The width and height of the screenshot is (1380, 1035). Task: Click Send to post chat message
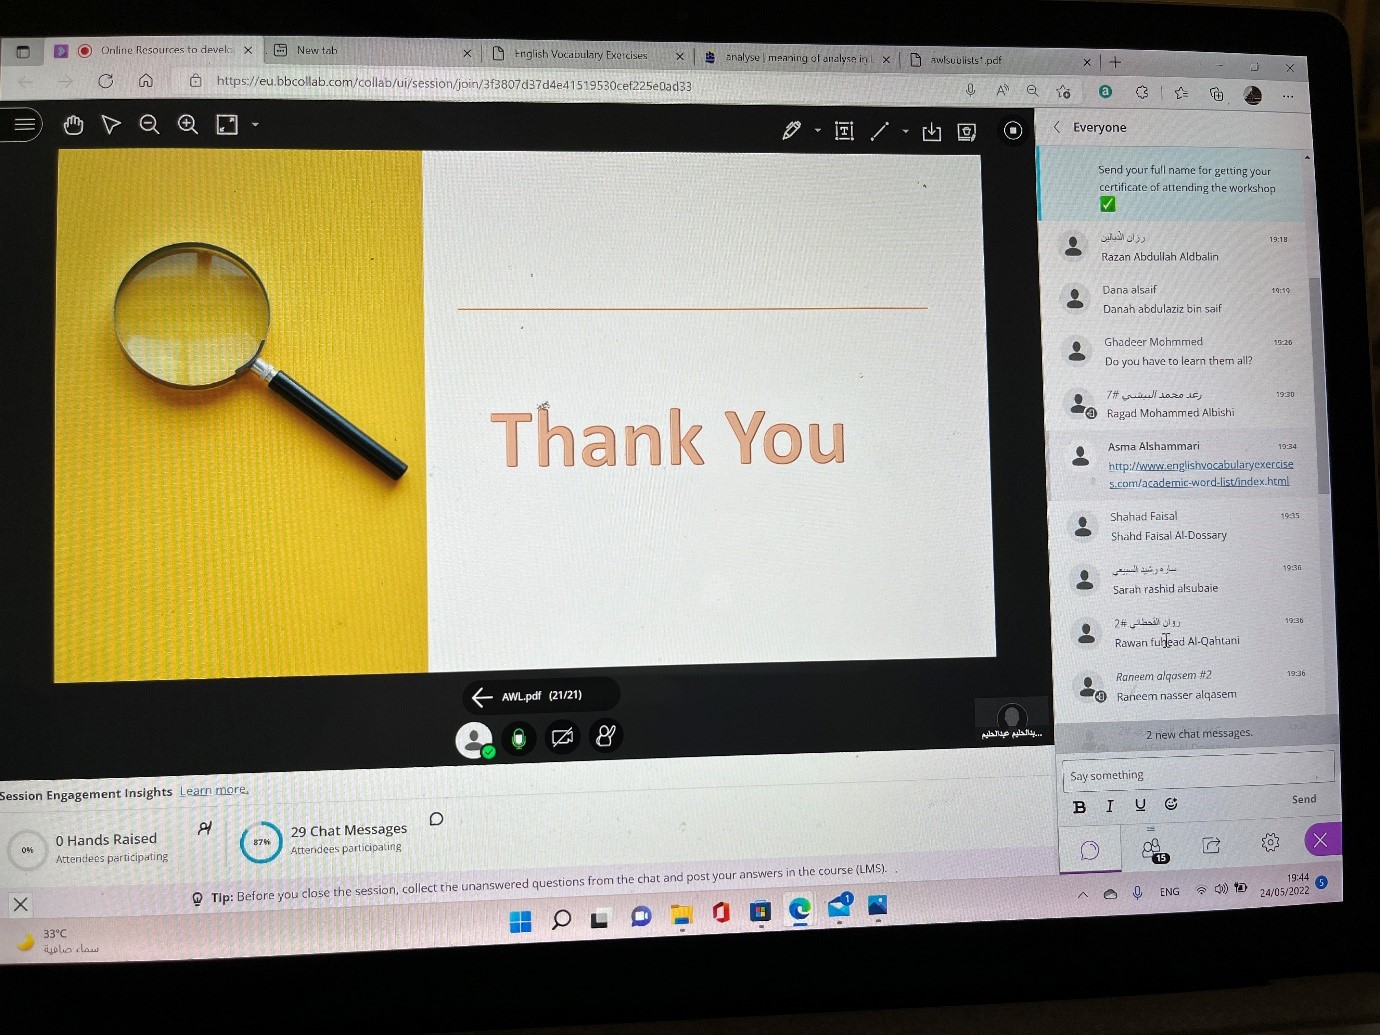(1303, 799)
